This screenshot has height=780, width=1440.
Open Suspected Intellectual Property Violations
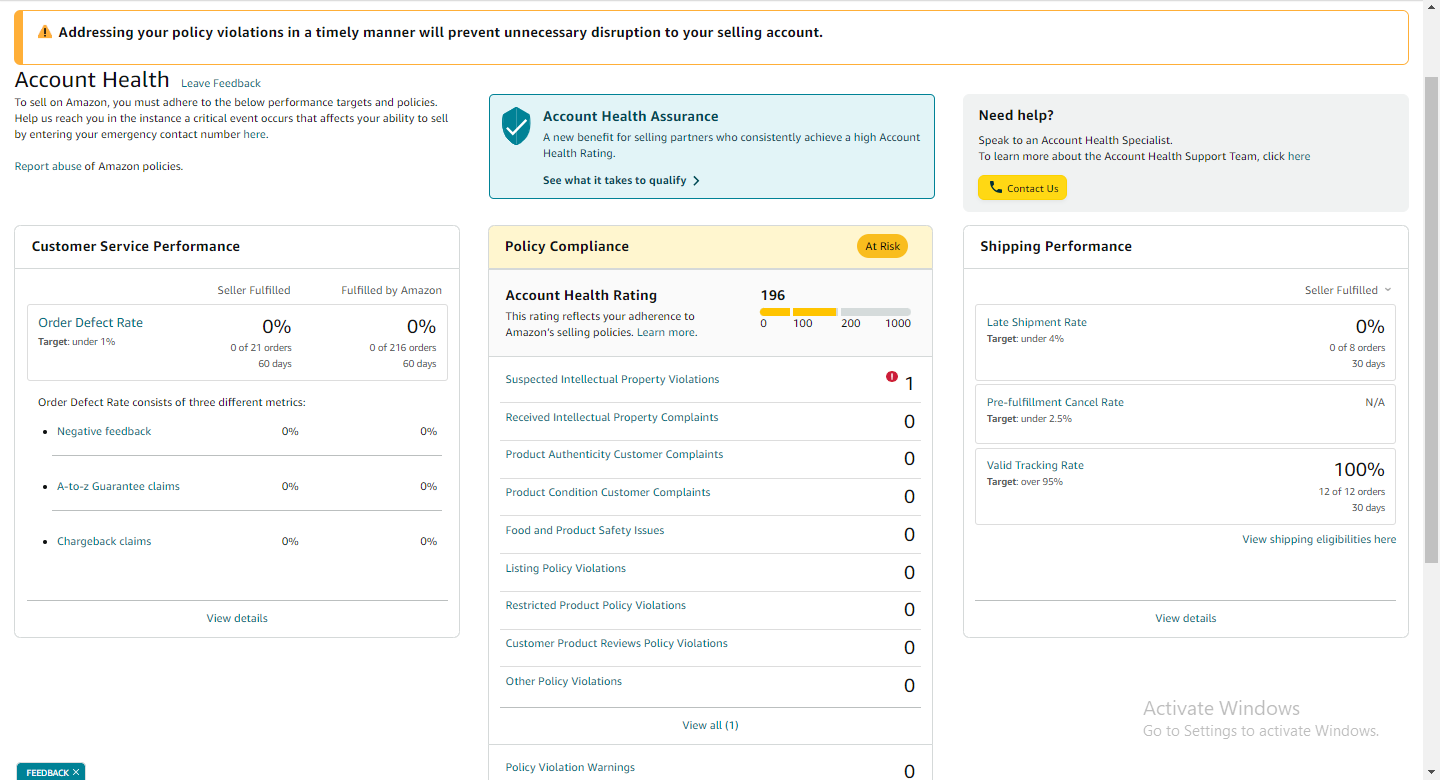612,379
